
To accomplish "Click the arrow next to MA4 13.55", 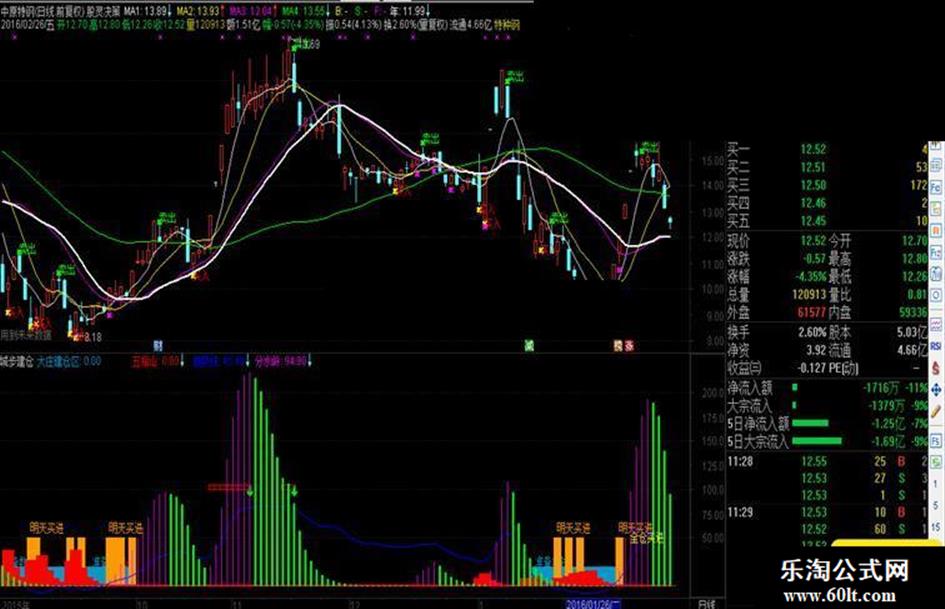I will (328, 11).
